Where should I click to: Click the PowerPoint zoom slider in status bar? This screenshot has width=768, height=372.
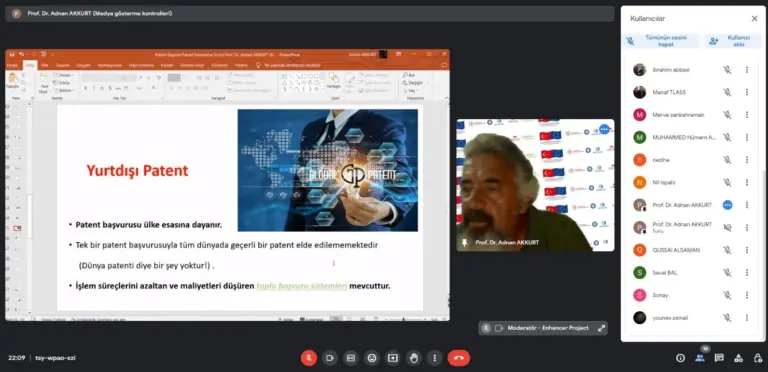coord(404,319)
